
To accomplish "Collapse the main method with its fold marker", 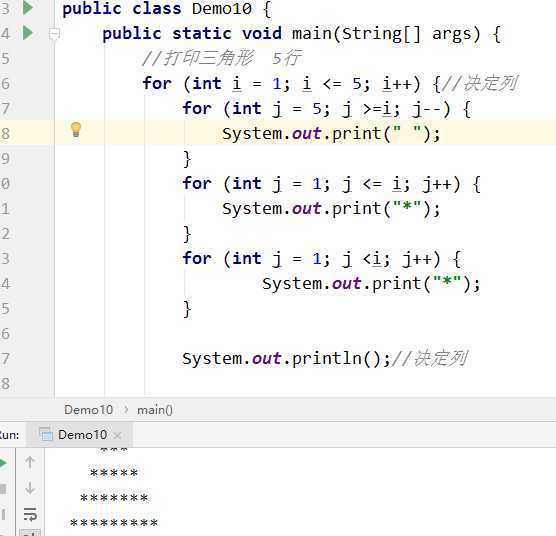I will [x=54, y=34].
